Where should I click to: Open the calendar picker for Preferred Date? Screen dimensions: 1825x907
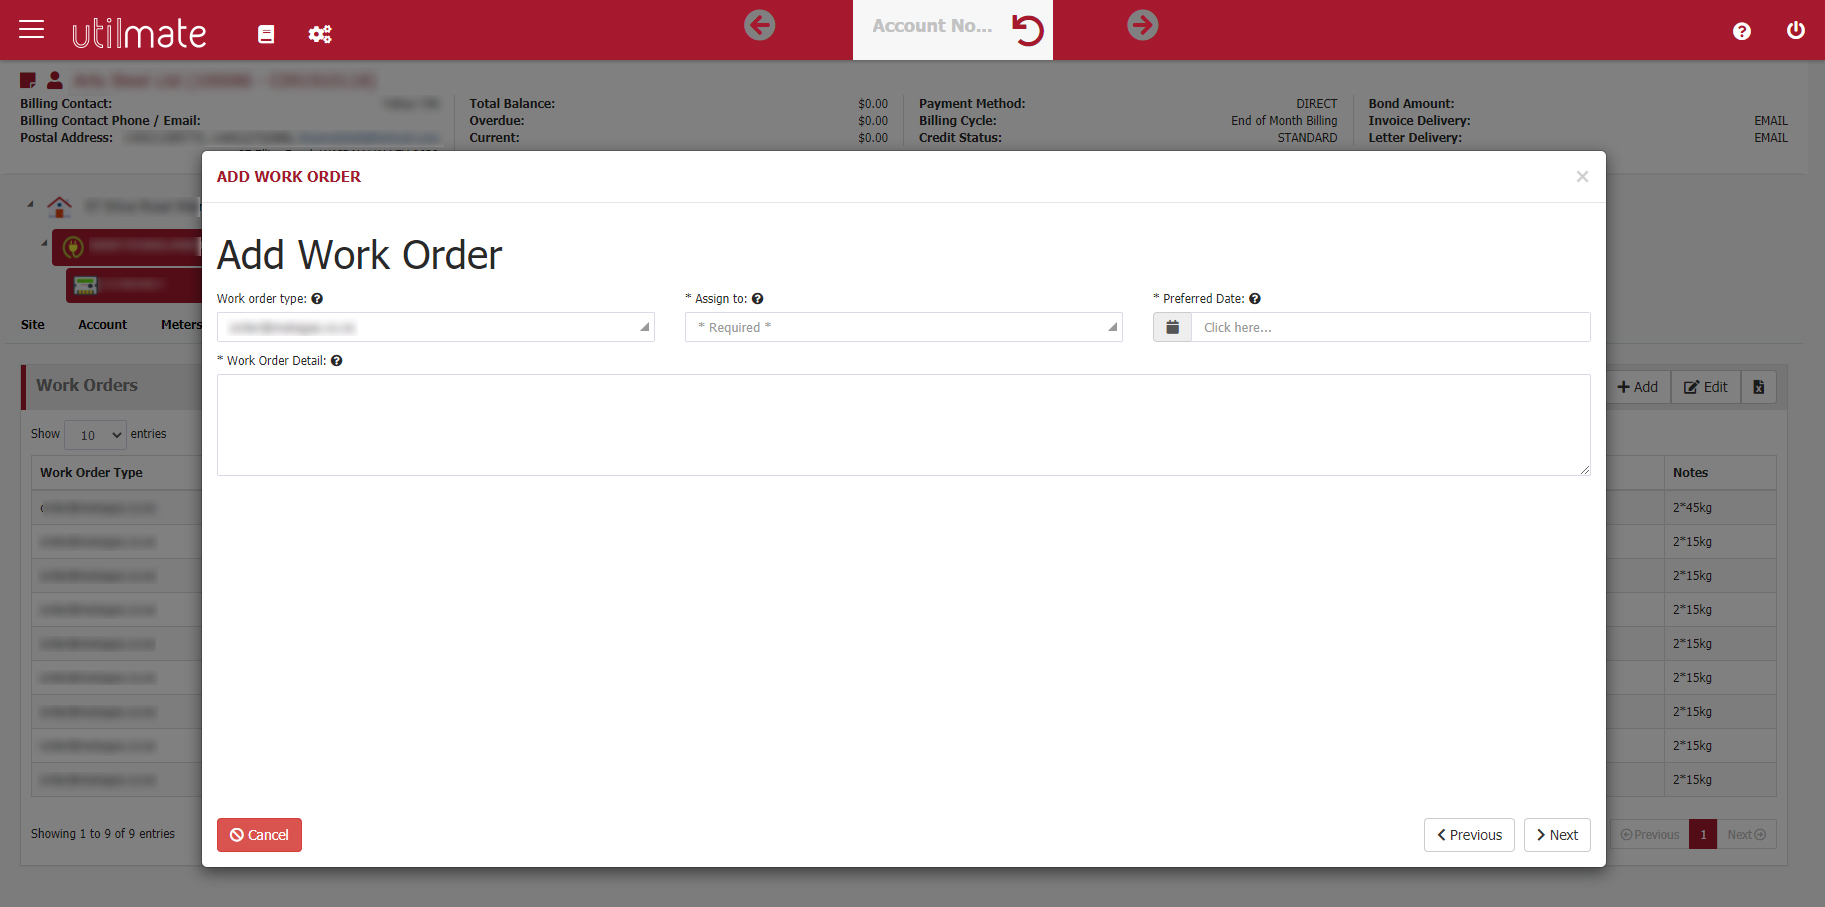click(1171, 327)
